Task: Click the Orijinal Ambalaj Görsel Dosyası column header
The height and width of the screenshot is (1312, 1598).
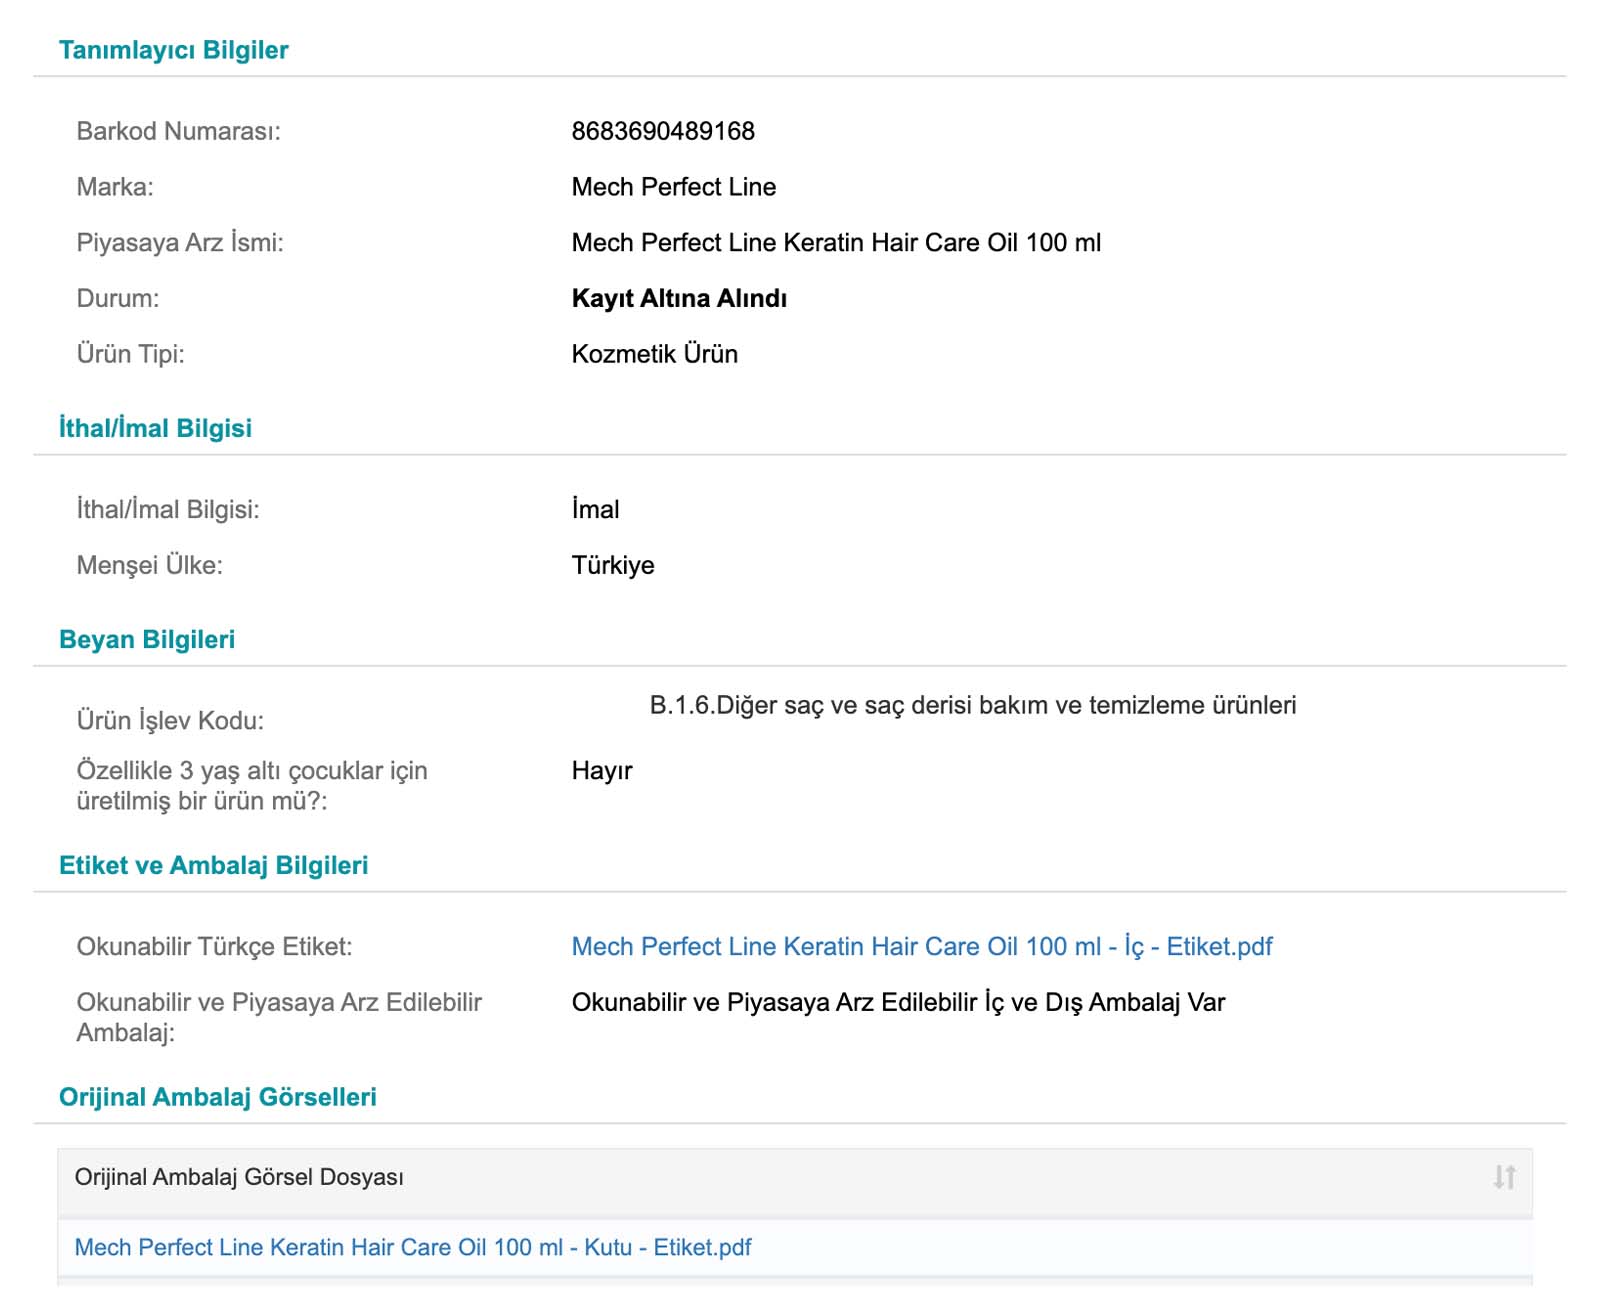Action: tap(239, 1177)
